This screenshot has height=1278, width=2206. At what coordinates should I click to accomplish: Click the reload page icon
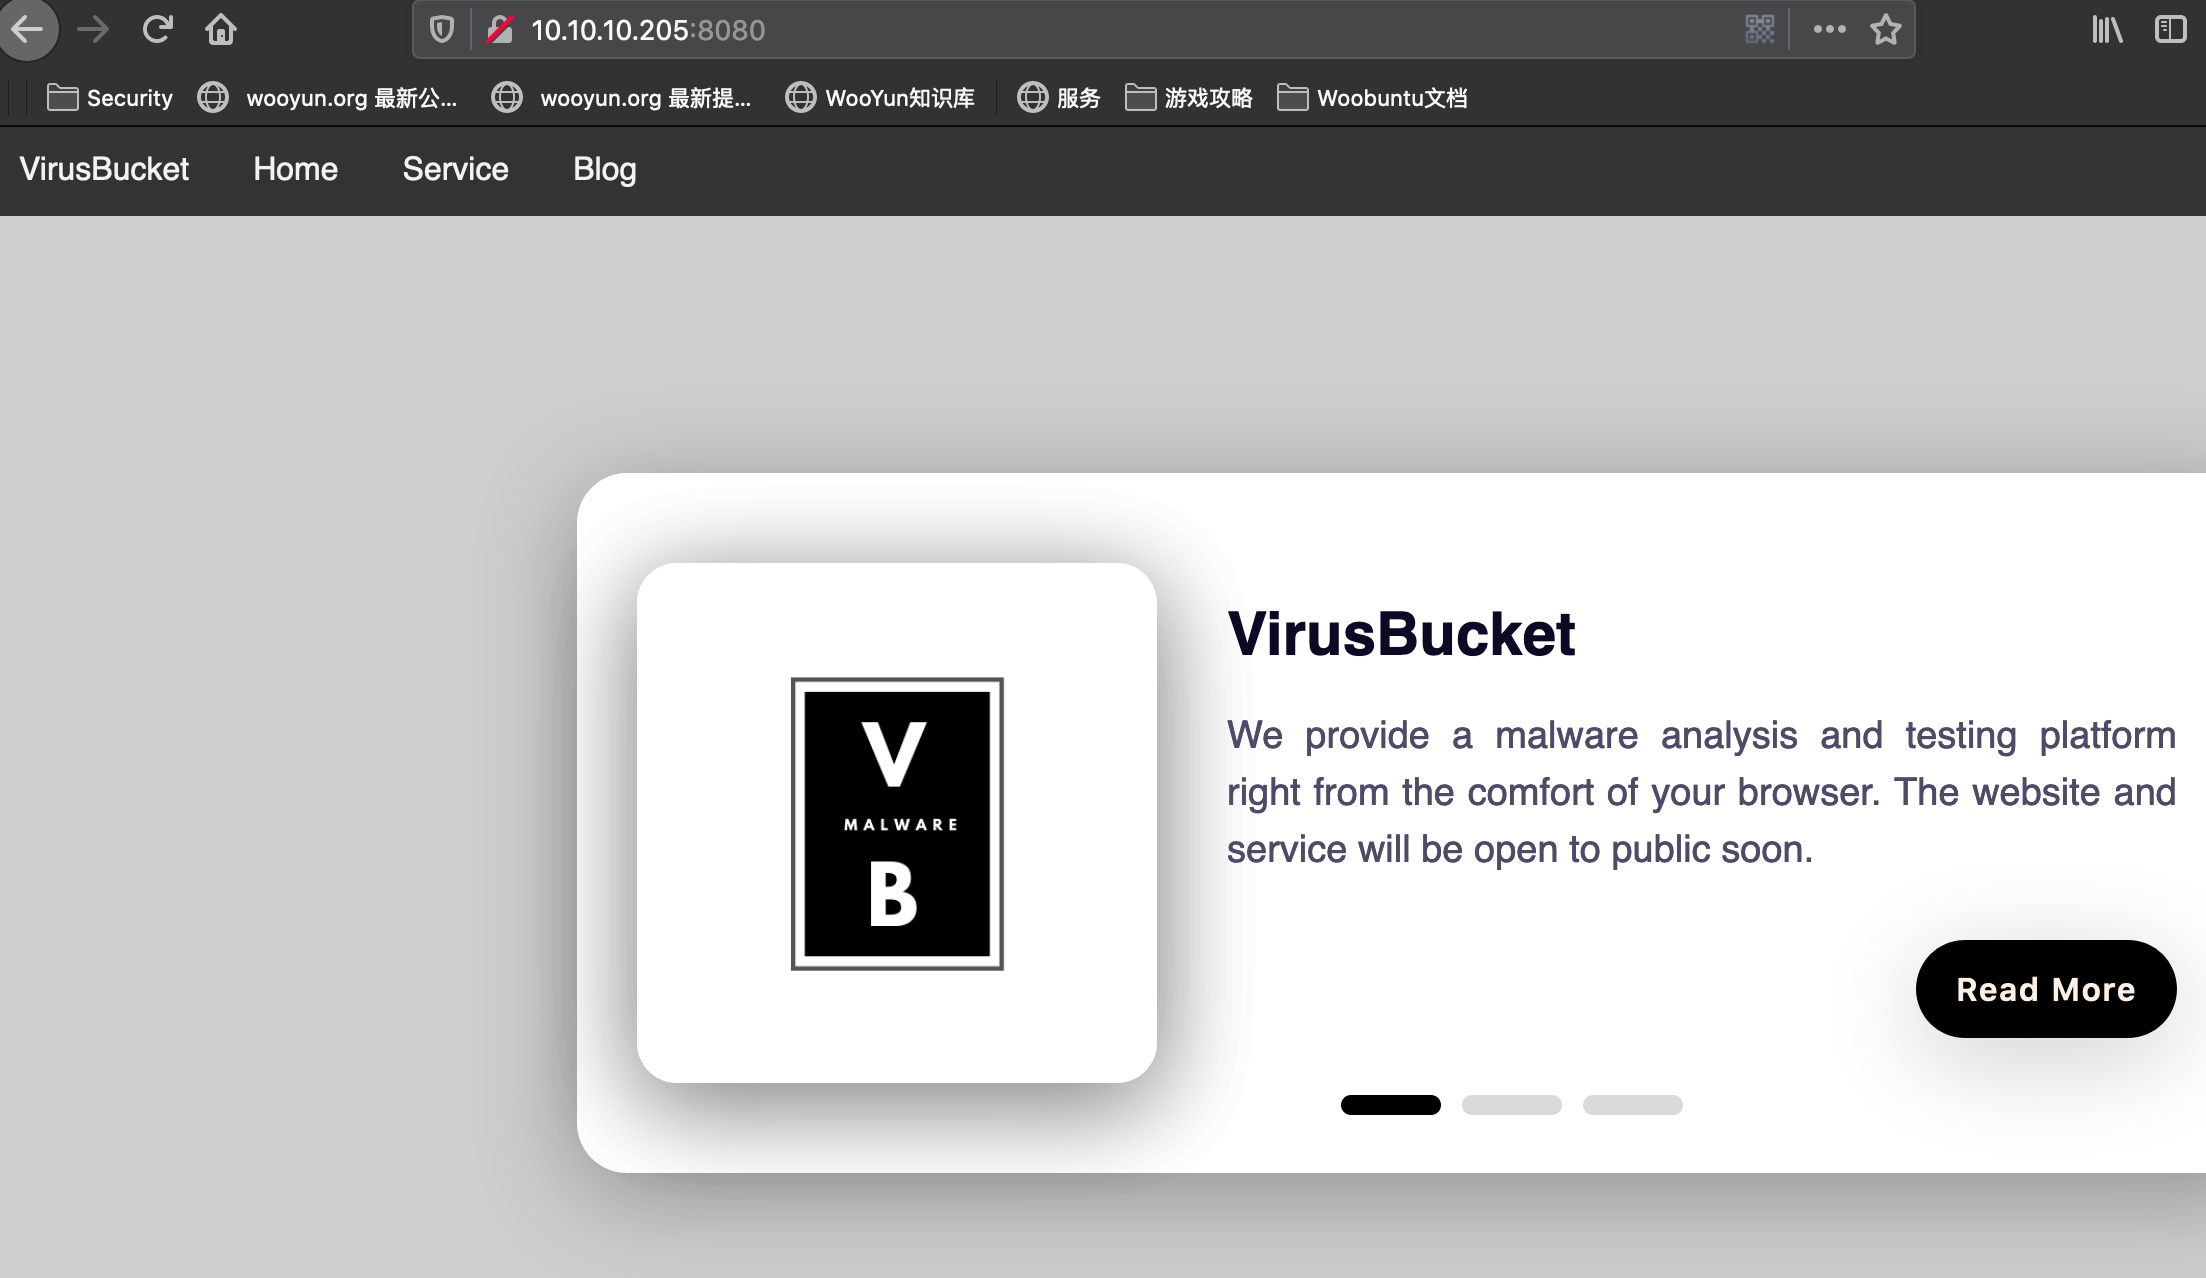(157, 29)
